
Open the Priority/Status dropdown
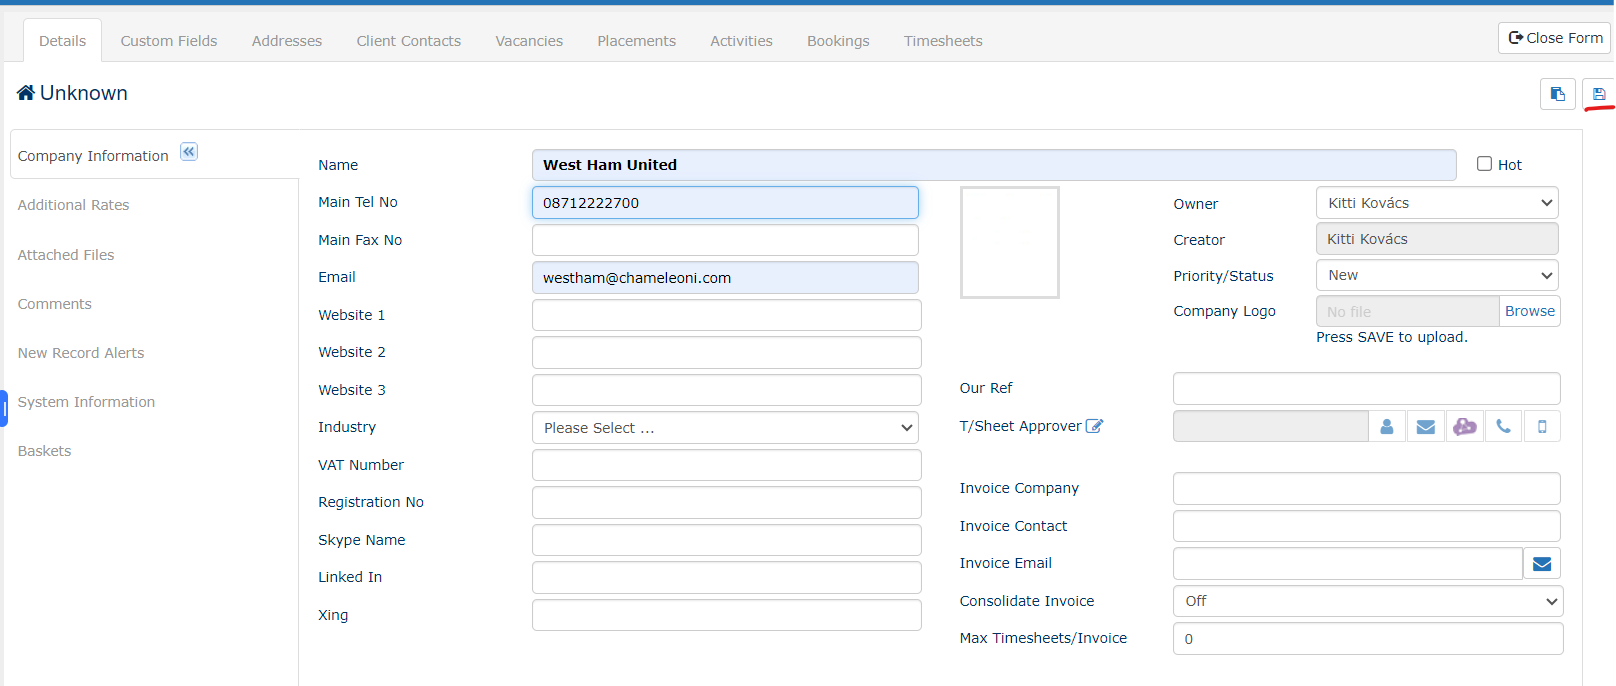1437,275
